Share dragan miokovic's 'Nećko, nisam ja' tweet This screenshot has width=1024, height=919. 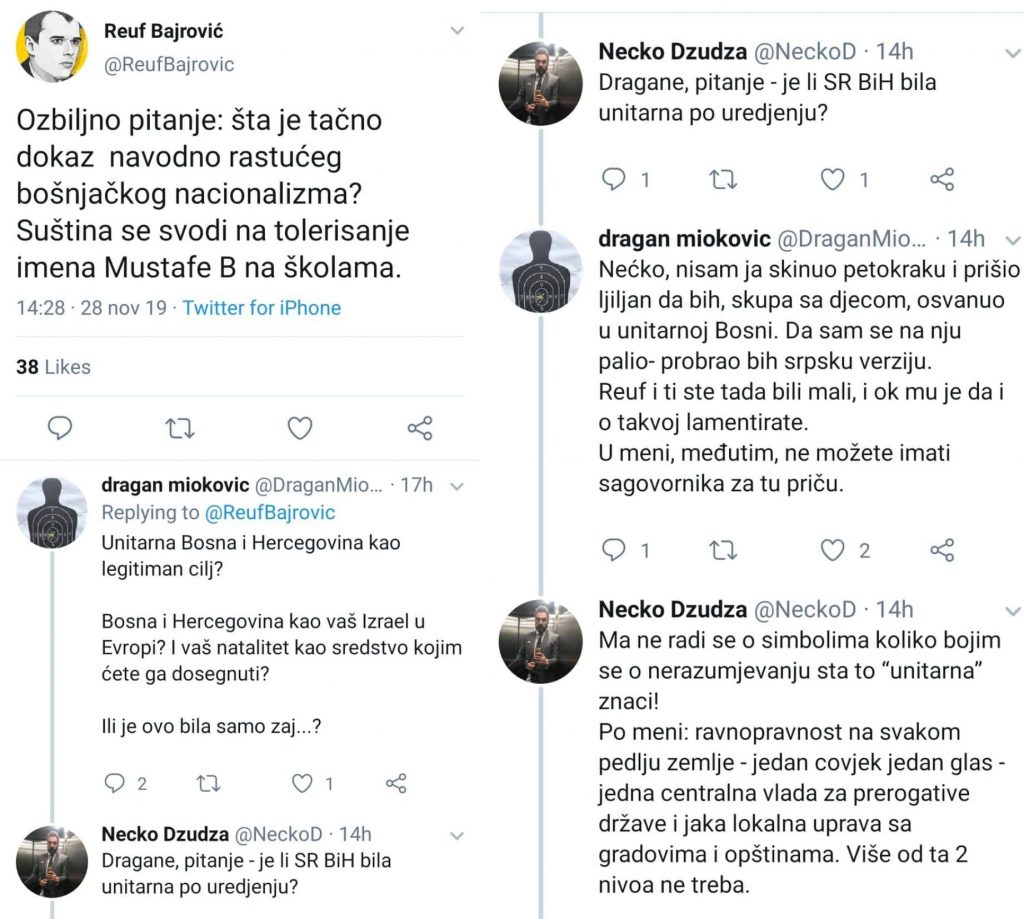[x=942, y=550]
